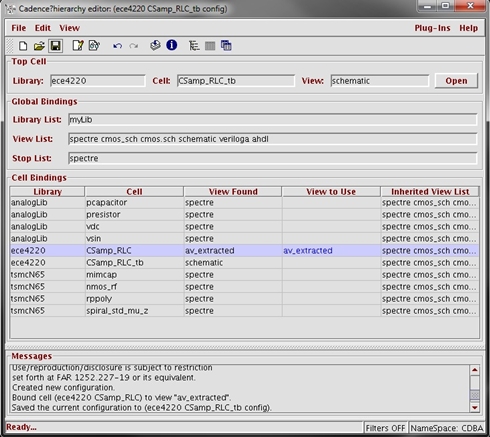Click the NameSpace: CDBA status indicator

(446, 428)
